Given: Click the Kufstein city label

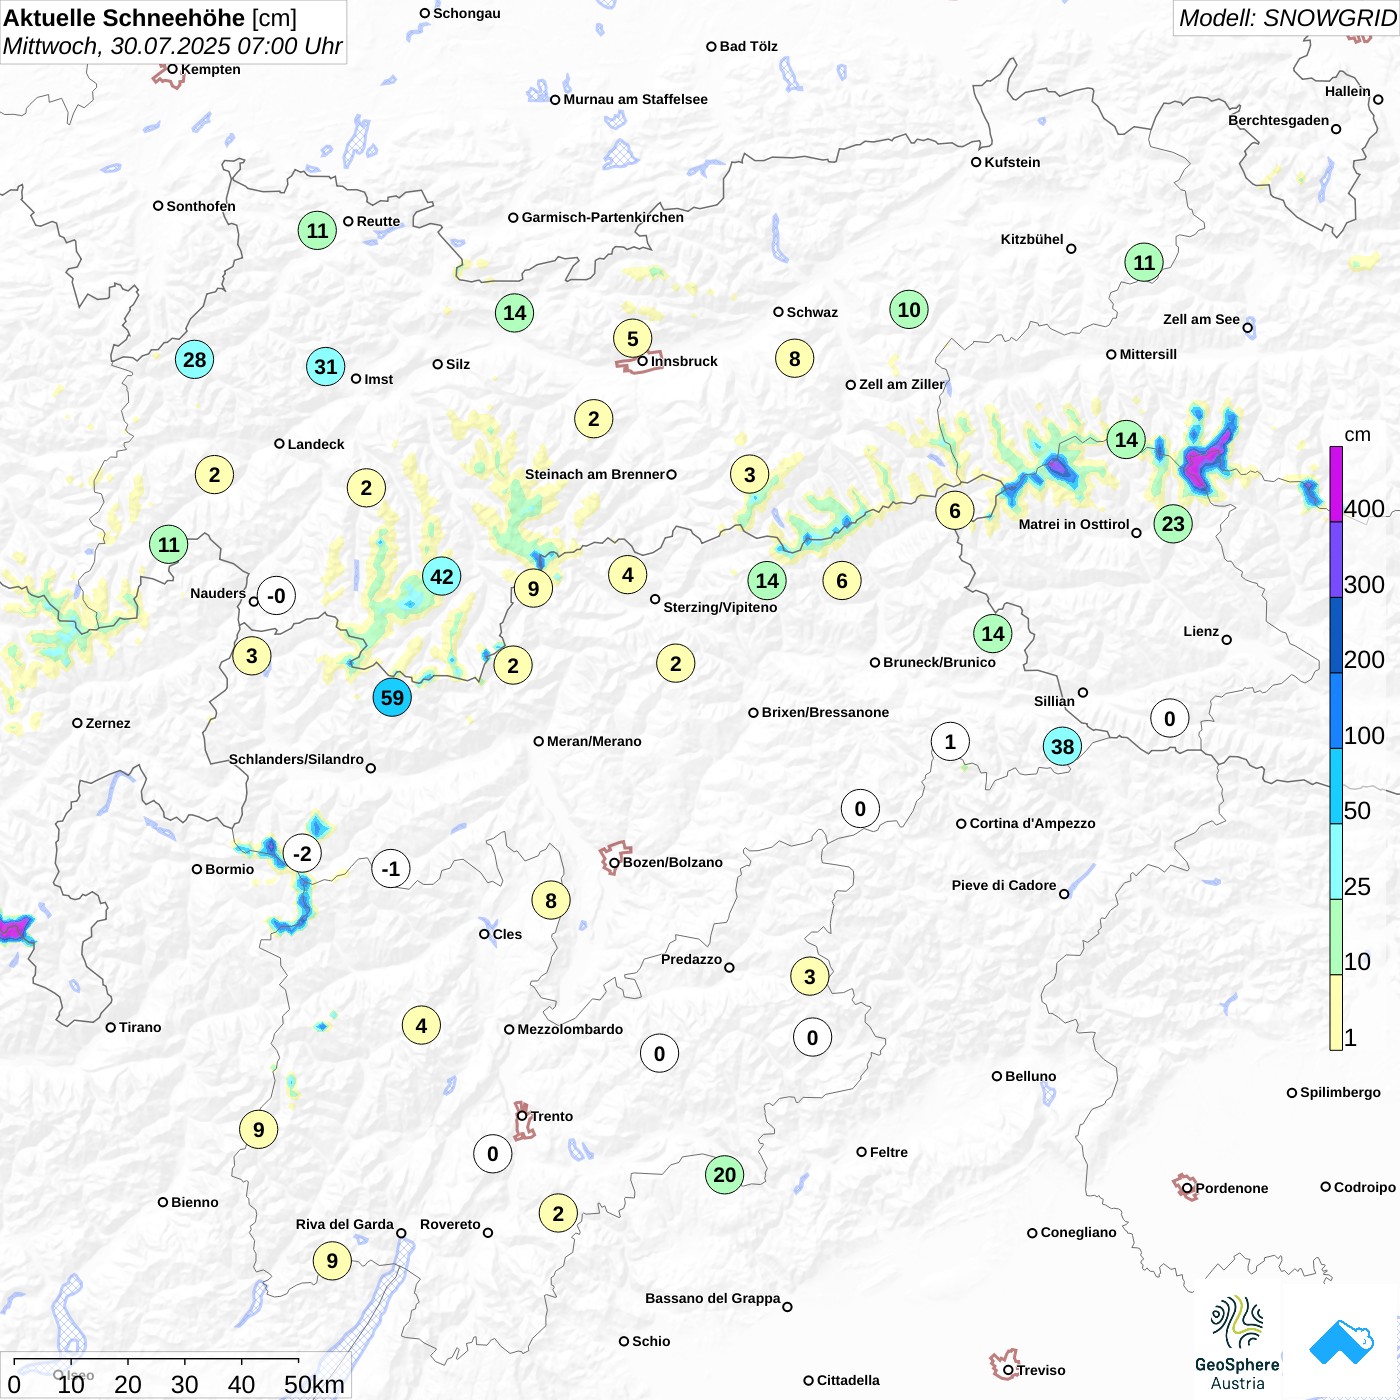Looking at the screenshot, I should [1012, 162].
